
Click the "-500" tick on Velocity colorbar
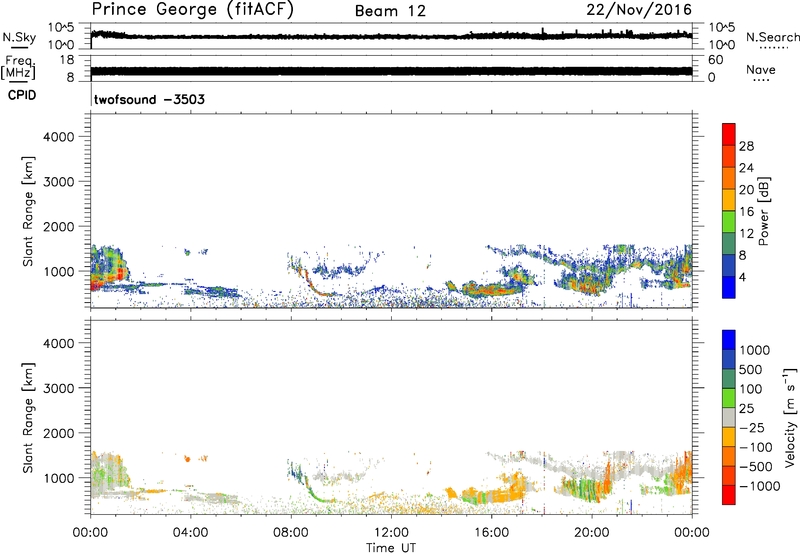(x=756, y=467)
